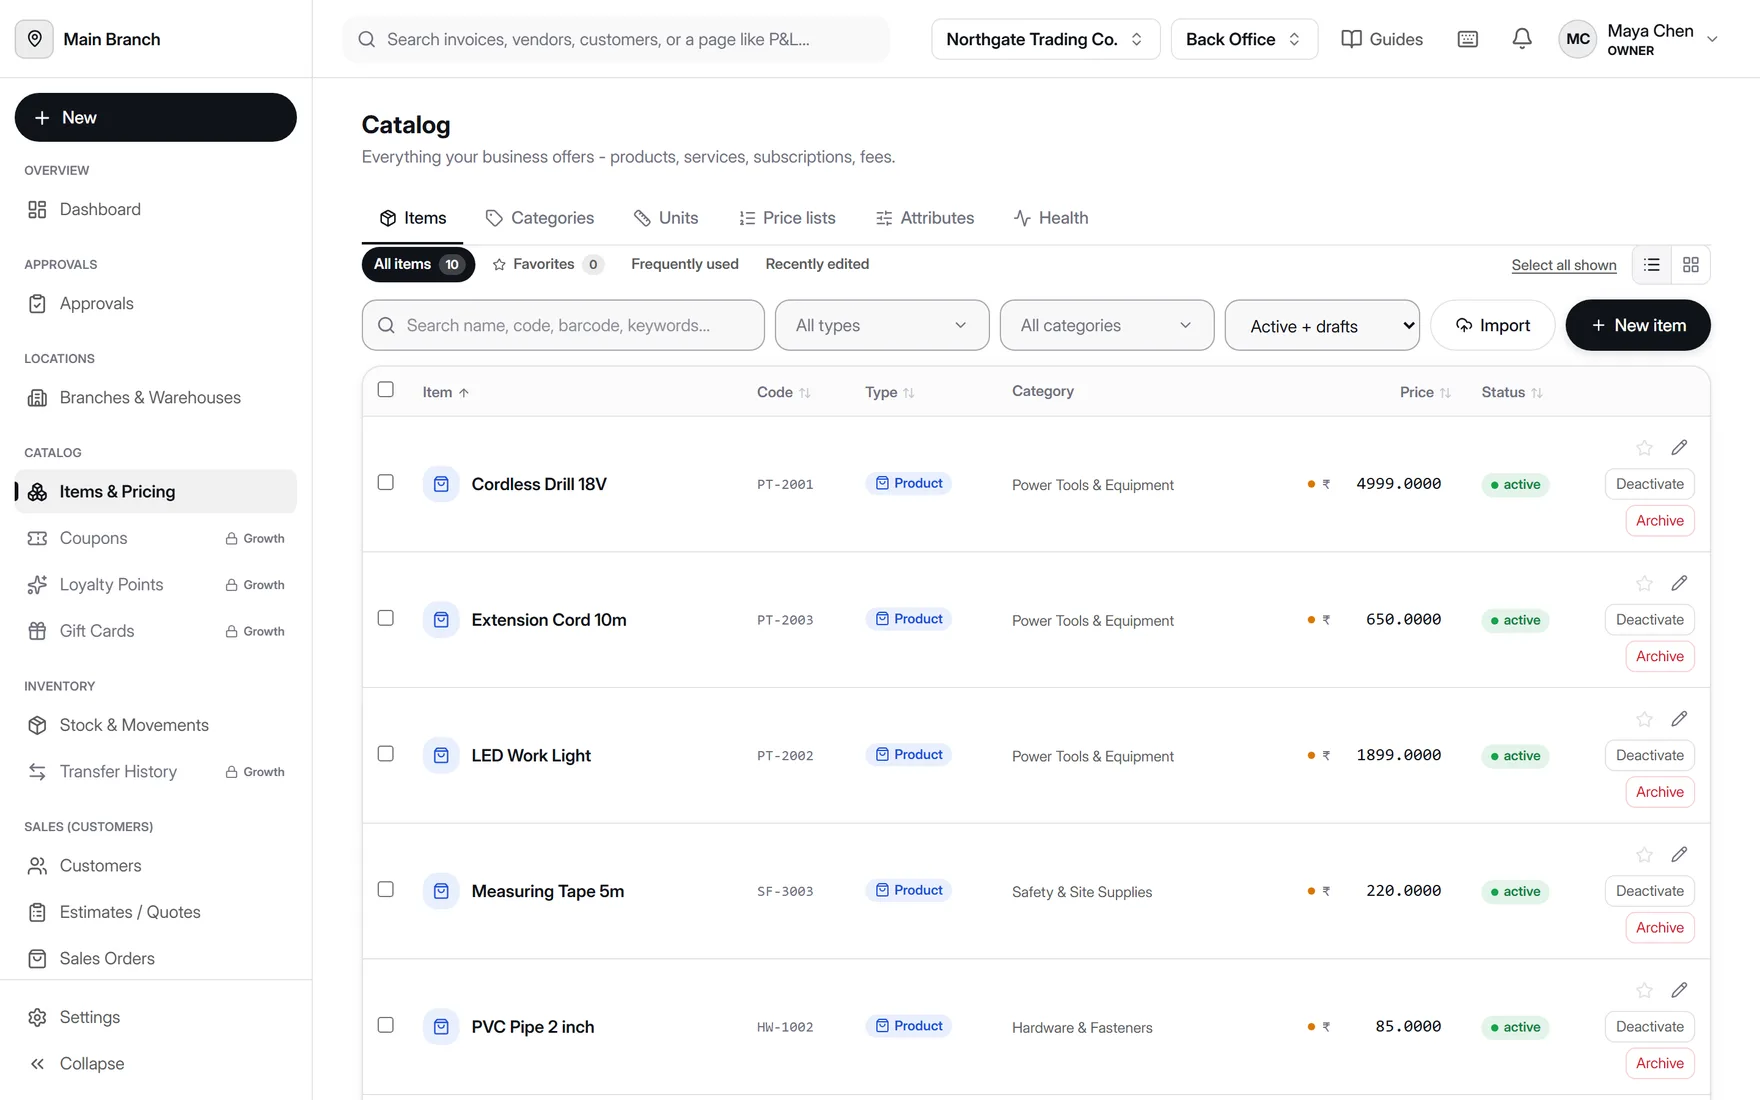Viewport: 1760px width, 1100px height.
Task: Open the Northgate Trading Co. company switcher
Action: pos(1045,39)
